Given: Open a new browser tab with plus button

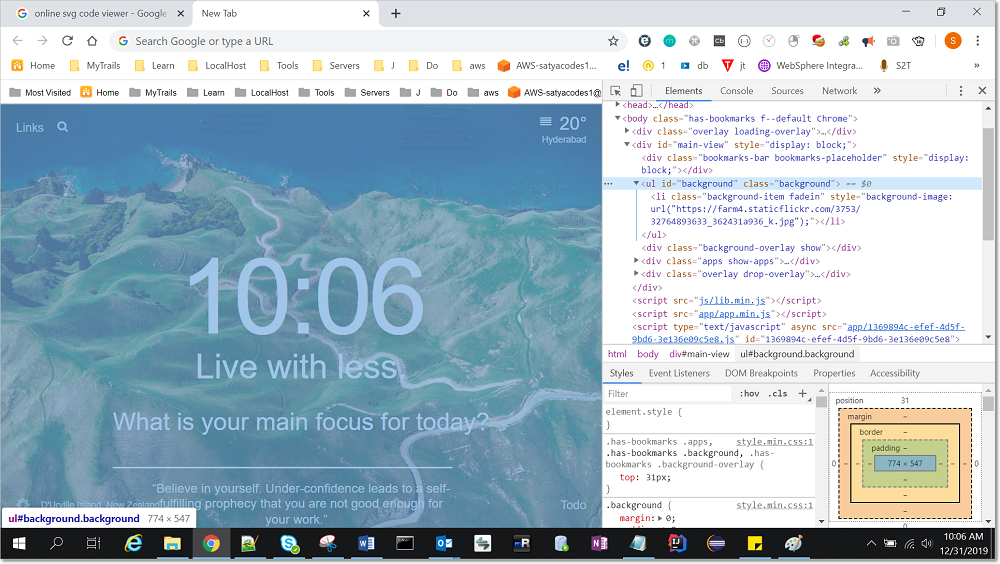Looking at the screenshot, I should tap(396, 14).
